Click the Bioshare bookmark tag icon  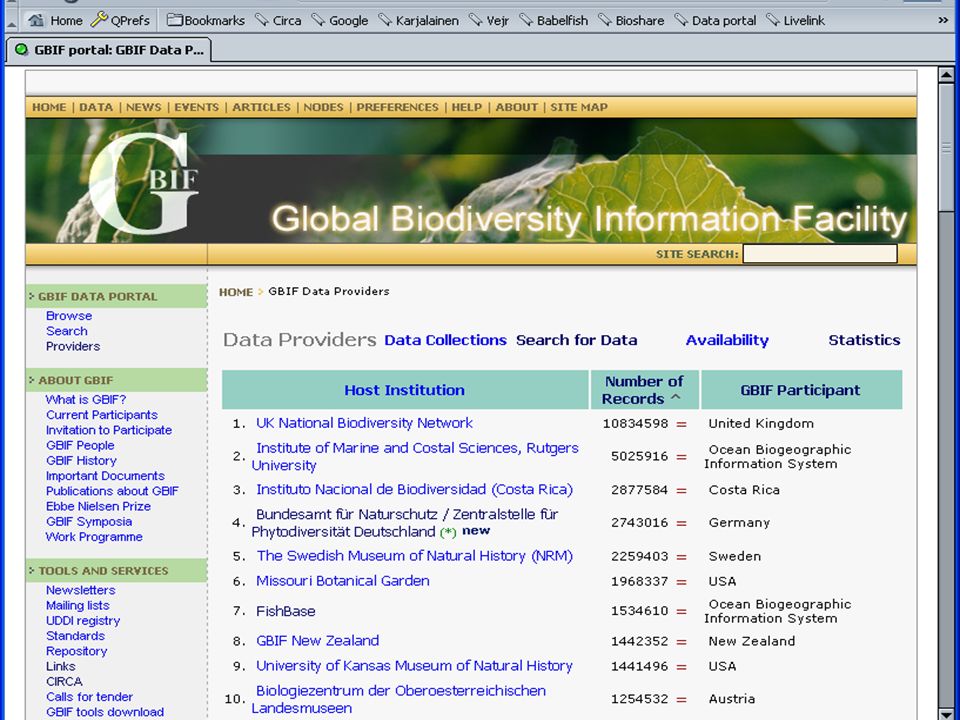[605, 20]
